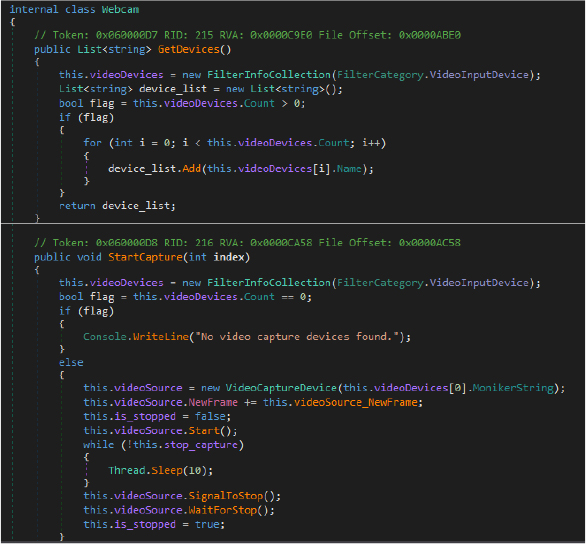Image resolution: width=586 pixels, height=544 pixels.
Task: Click the first FilterInfoCollection type reference in GetDevices
Action: [269, 75]
